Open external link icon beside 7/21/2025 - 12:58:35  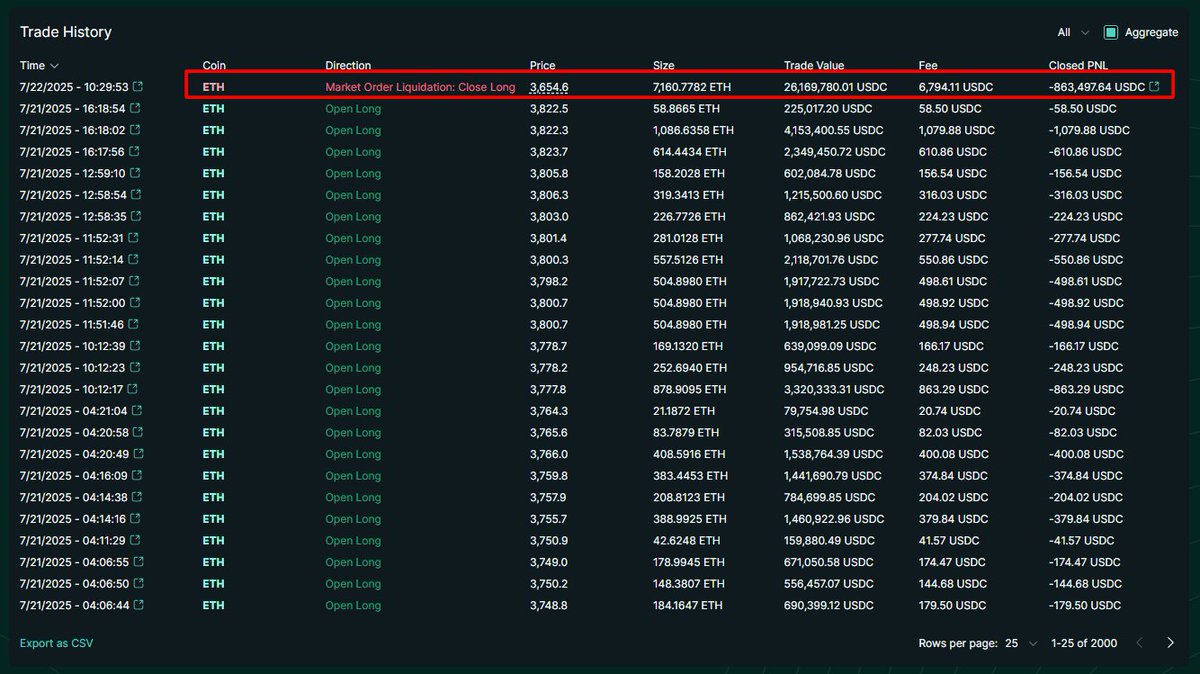pos(135,216)
